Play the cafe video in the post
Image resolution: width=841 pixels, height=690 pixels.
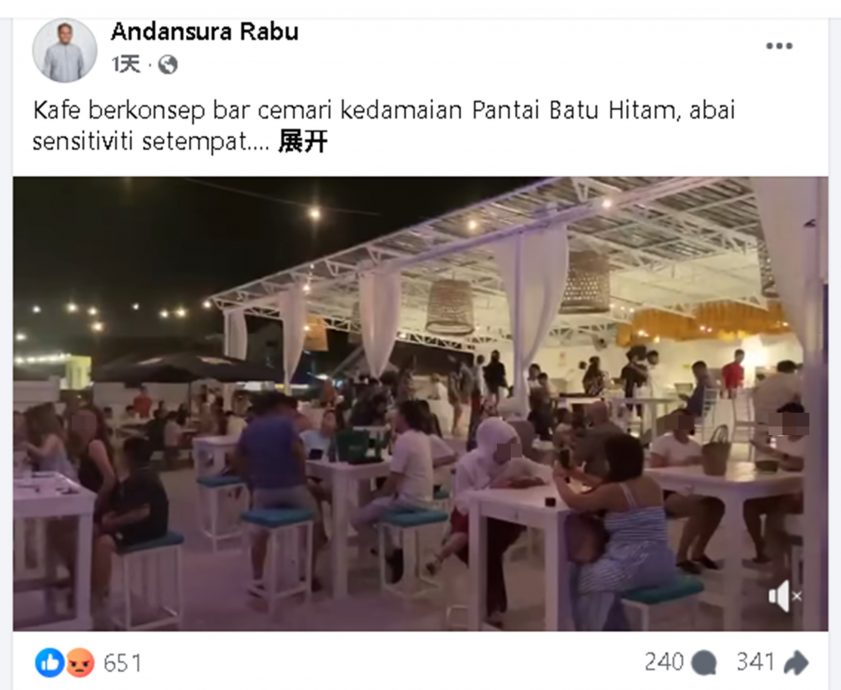pos(420,403)
